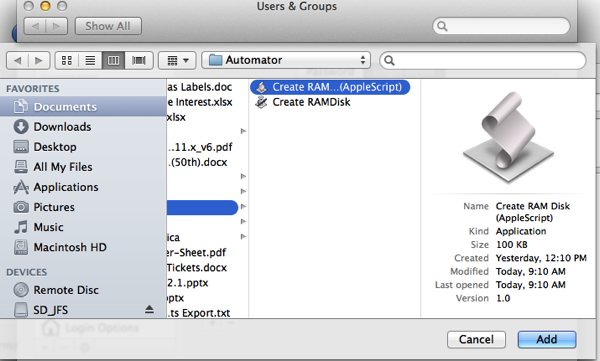Click the Music note icon in sidebar

pyautogui.click(x=21, y=227)
